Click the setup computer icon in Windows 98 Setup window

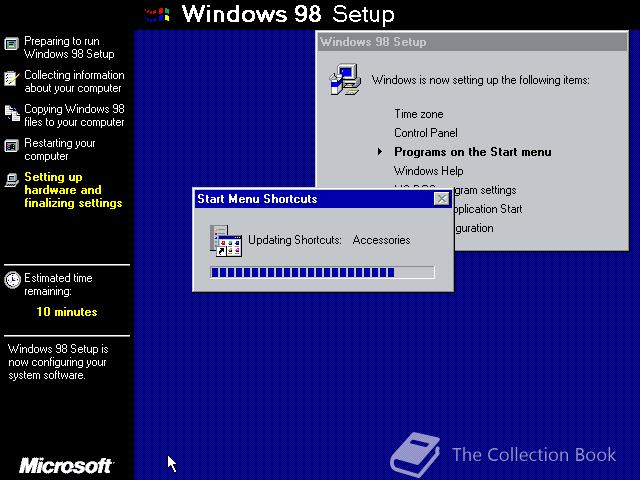pyautogui.click(x=345, y=80)
